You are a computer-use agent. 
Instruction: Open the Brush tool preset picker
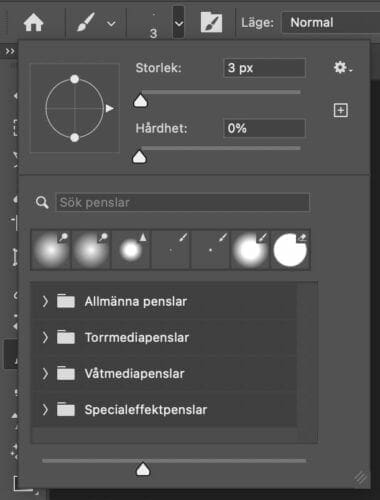tap(96, 23)
